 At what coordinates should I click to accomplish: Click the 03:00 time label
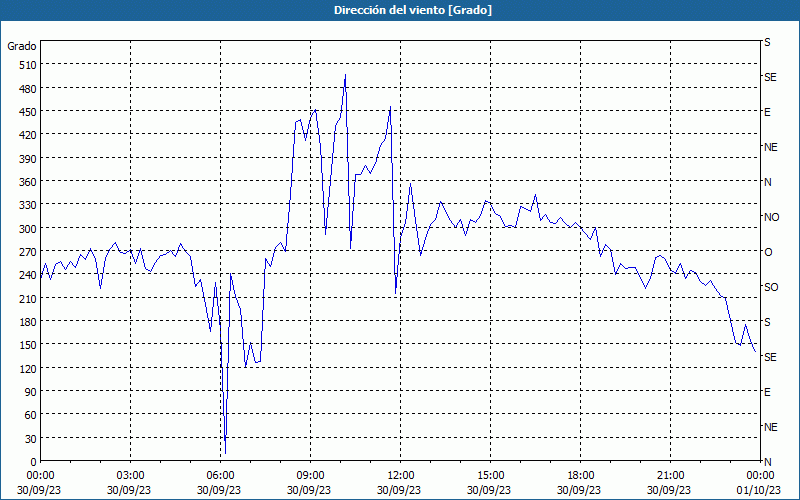(x=131, y=476)
